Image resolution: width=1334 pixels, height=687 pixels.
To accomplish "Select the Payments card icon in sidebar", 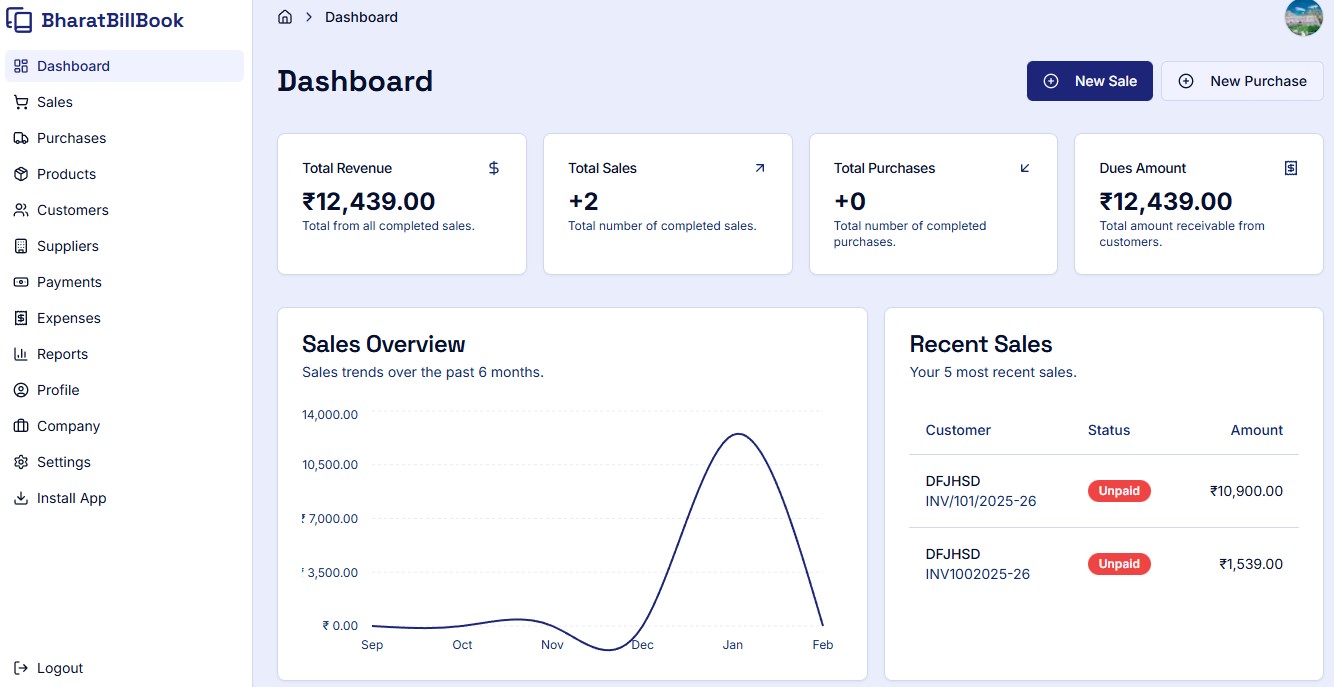I will click(20, 281).
